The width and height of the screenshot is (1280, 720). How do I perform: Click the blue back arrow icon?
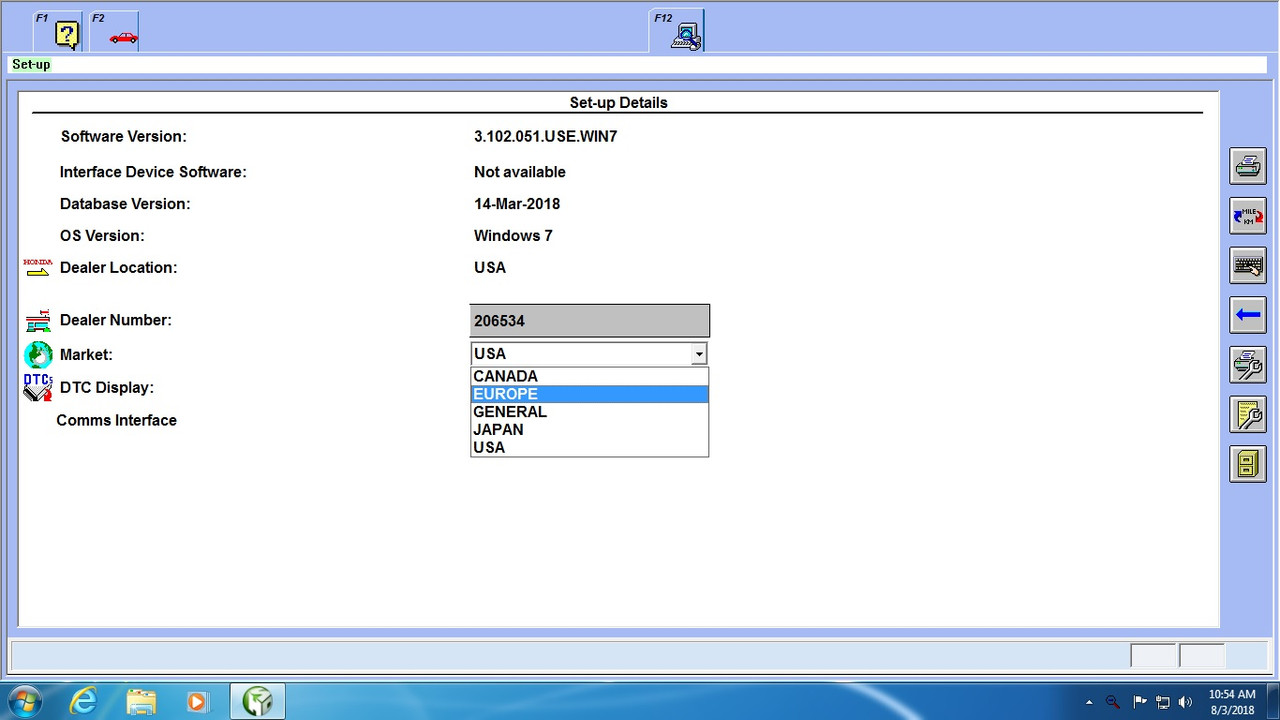coord(1248,315)
